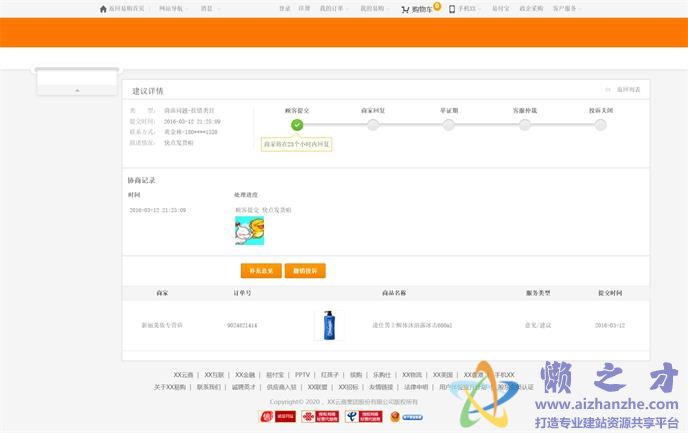Screen dimensions: 688x433
Task: Click the shampoo bottle product image
Action: (x=329, y=325)
